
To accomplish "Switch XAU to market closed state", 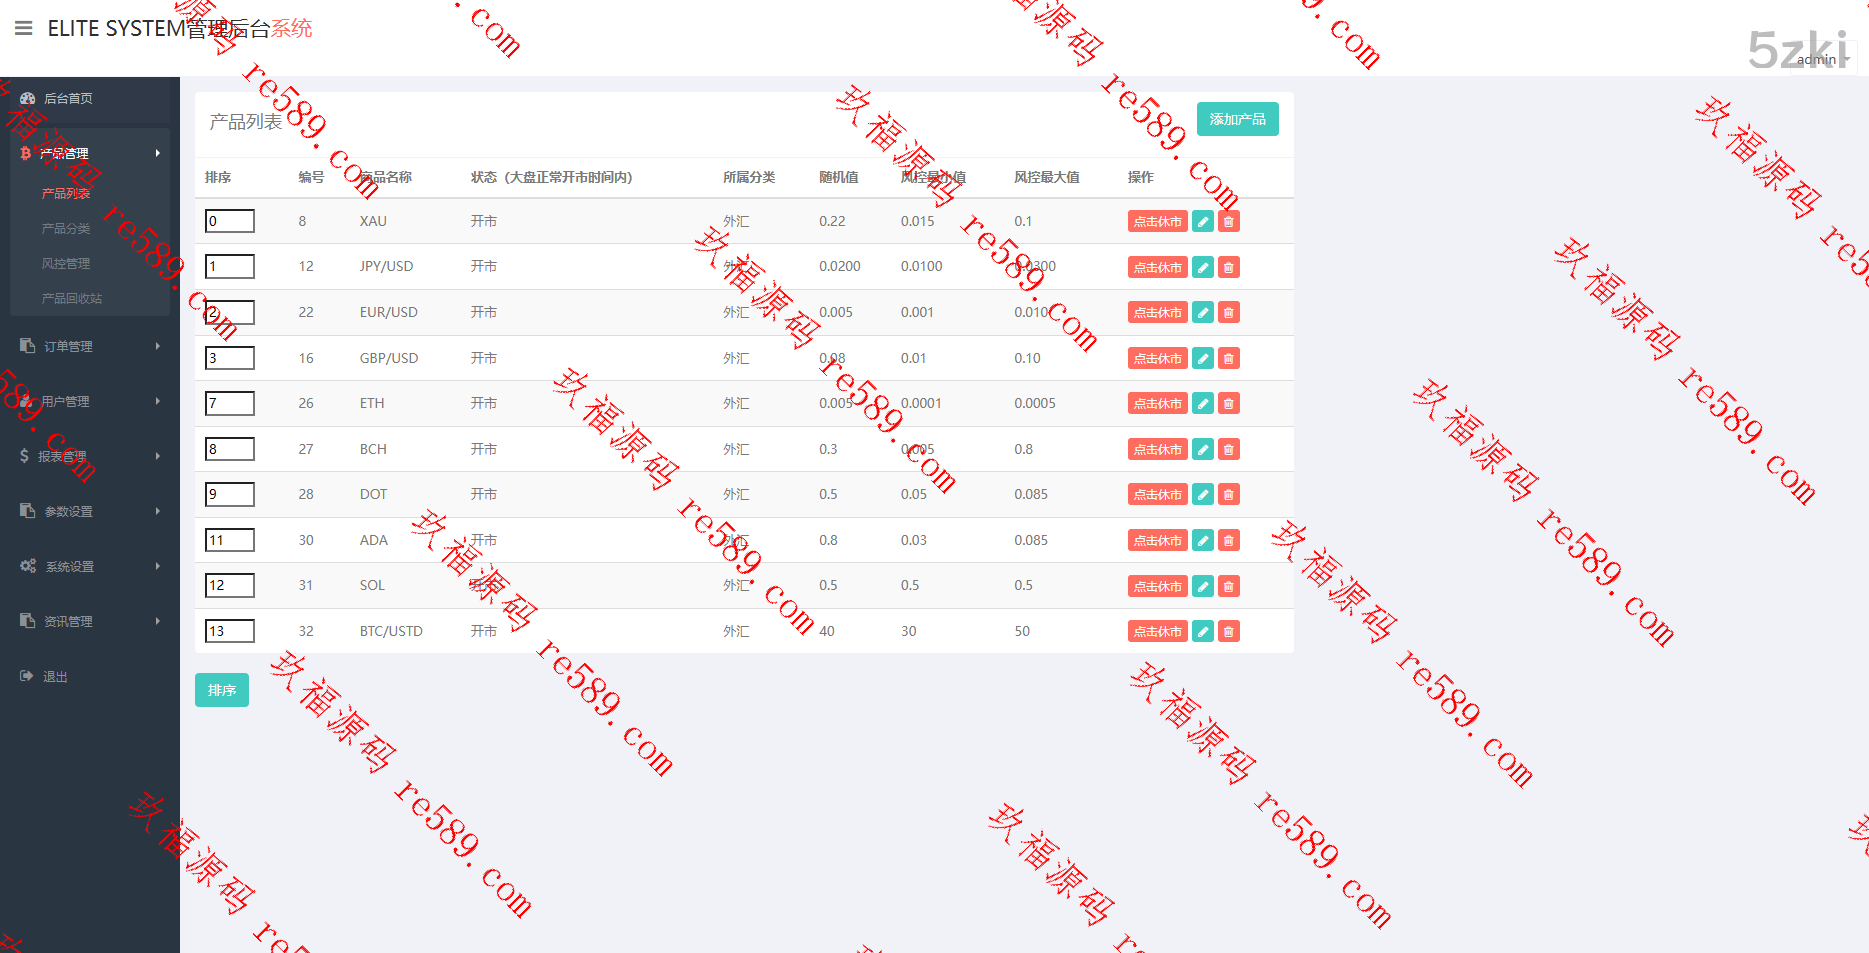I will (x=1157, y=222).
